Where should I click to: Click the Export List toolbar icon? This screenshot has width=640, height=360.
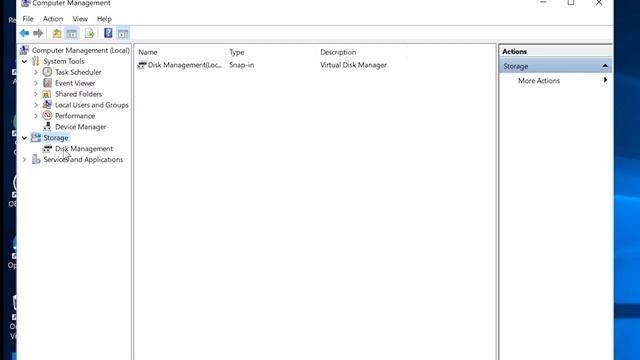click(x=89, y=33)
